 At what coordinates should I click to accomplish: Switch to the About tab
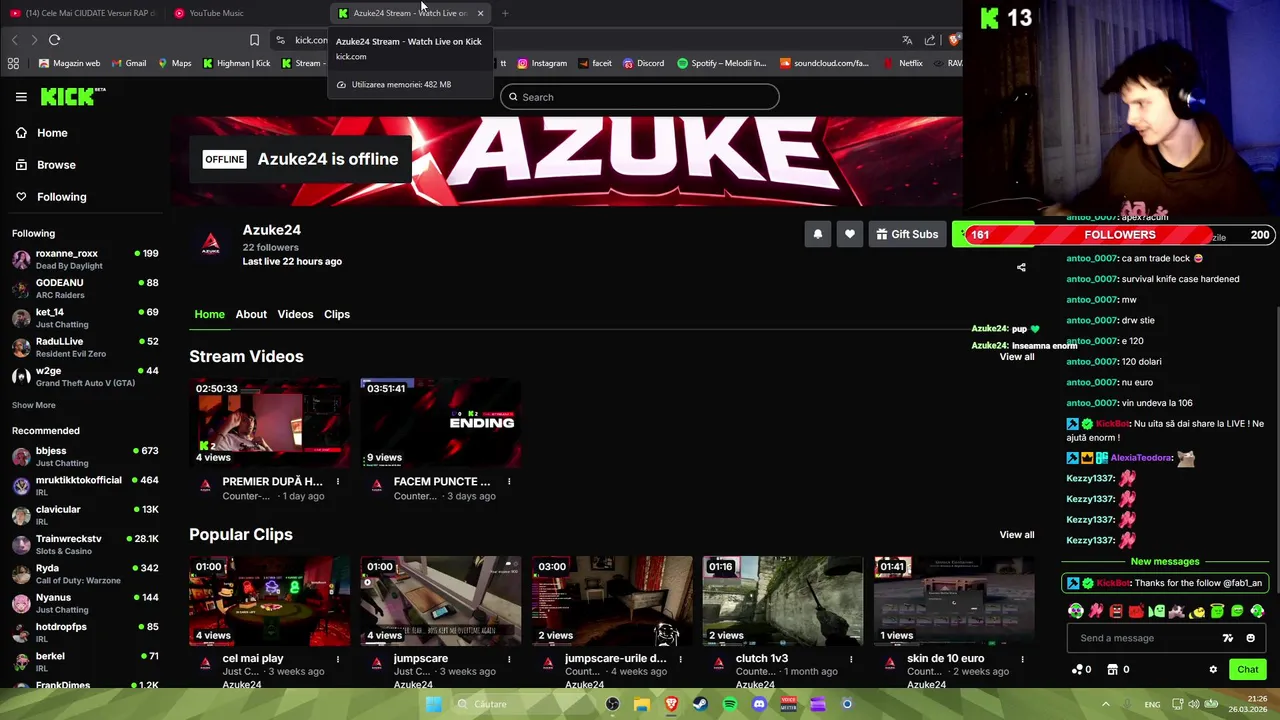251,314
